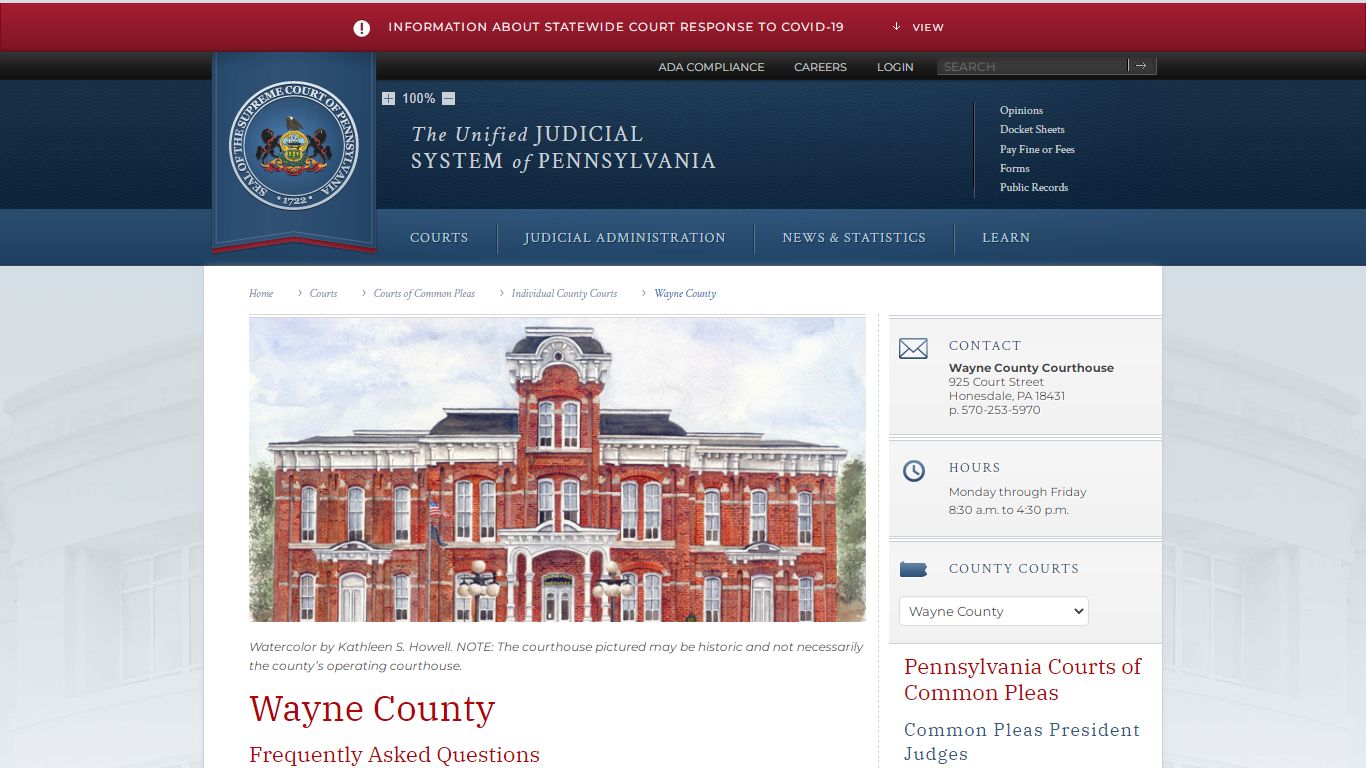Open the Opinions quick link
Screen dimensions: 1366x768
click(1021, 110)
